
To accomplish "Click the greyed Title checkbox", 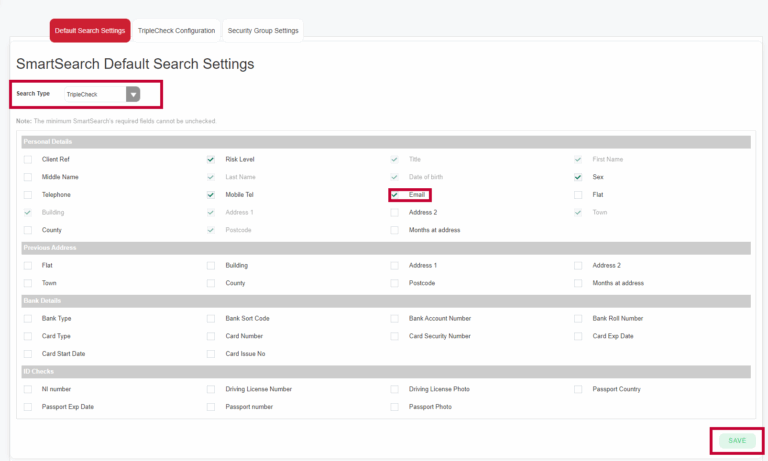I will [394, 159].
